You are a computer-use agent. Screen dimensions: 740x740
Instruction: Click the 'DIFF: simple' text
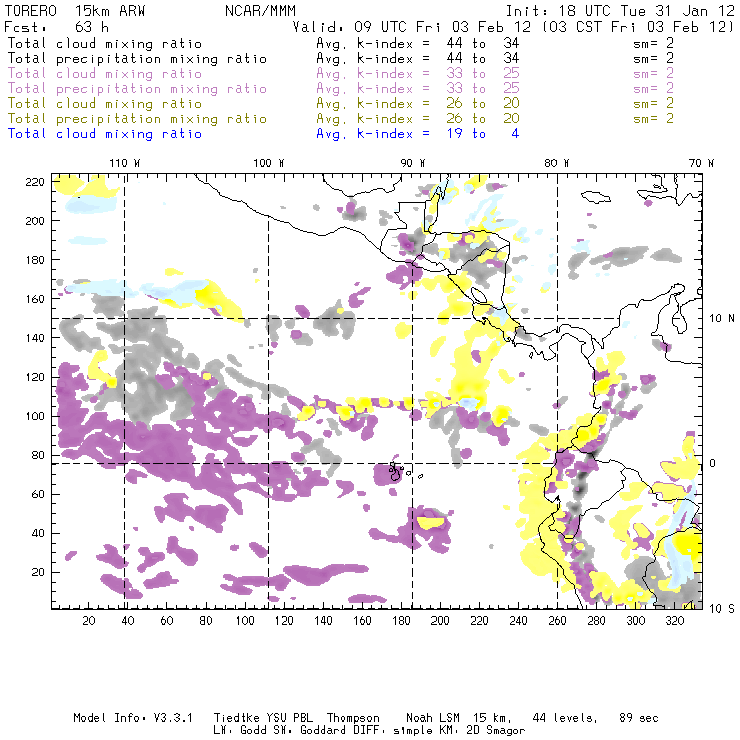pyautogui.click(x=391, y=731)
